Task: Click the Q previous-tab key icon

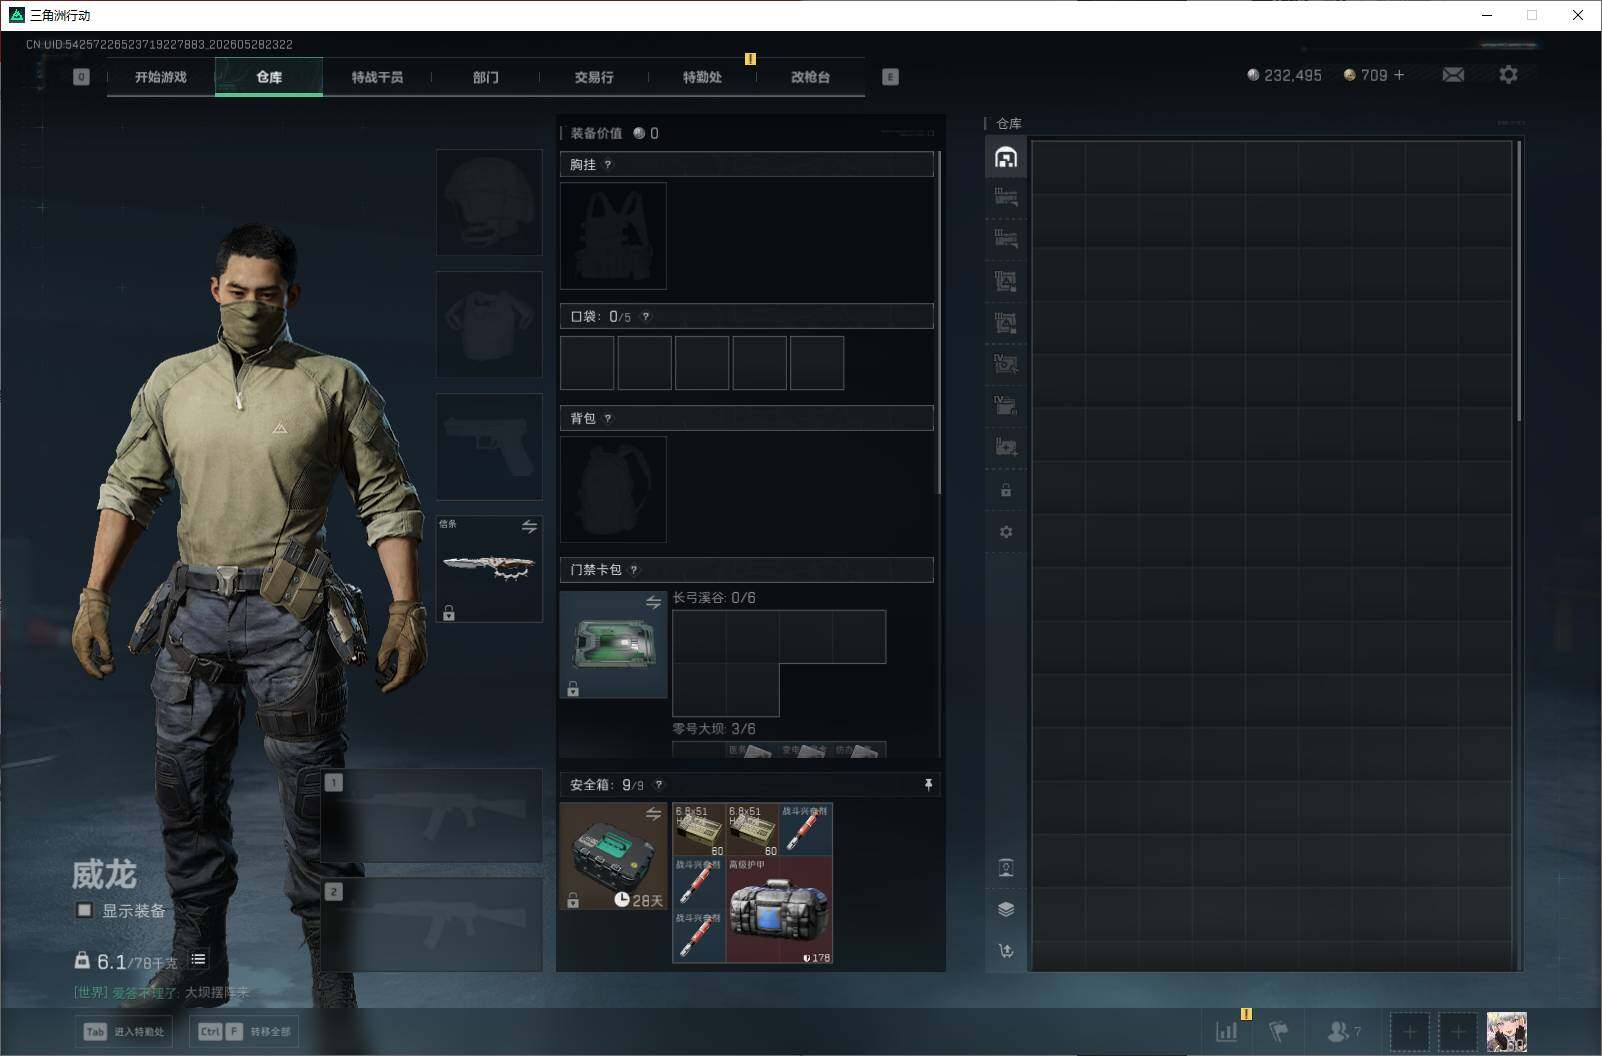Action: (x=82, y=77)
